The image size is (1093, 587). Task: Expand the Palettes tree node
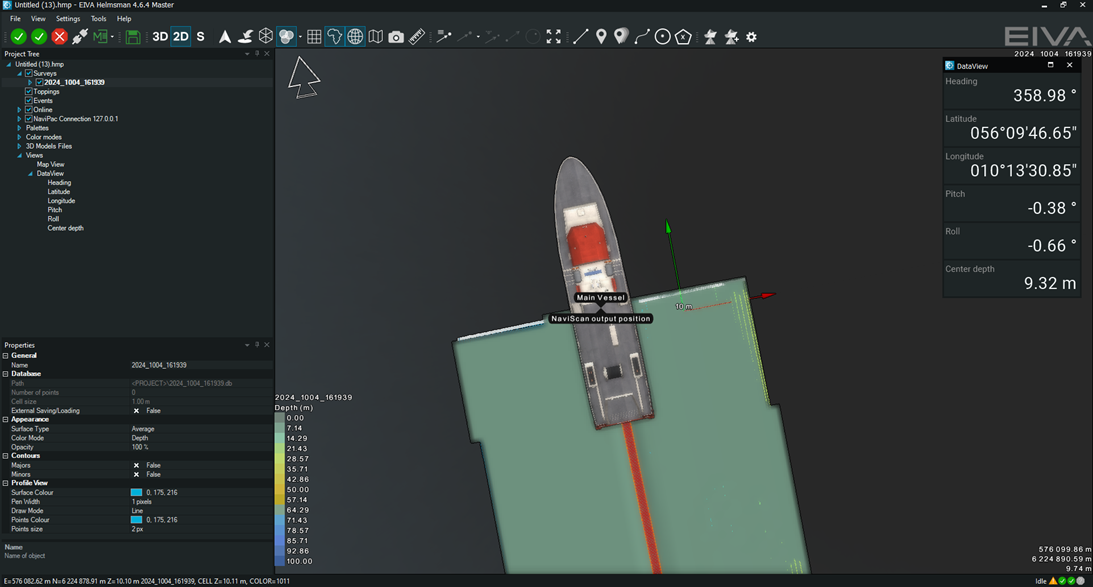pyautogui.click(x=20, y=128)
